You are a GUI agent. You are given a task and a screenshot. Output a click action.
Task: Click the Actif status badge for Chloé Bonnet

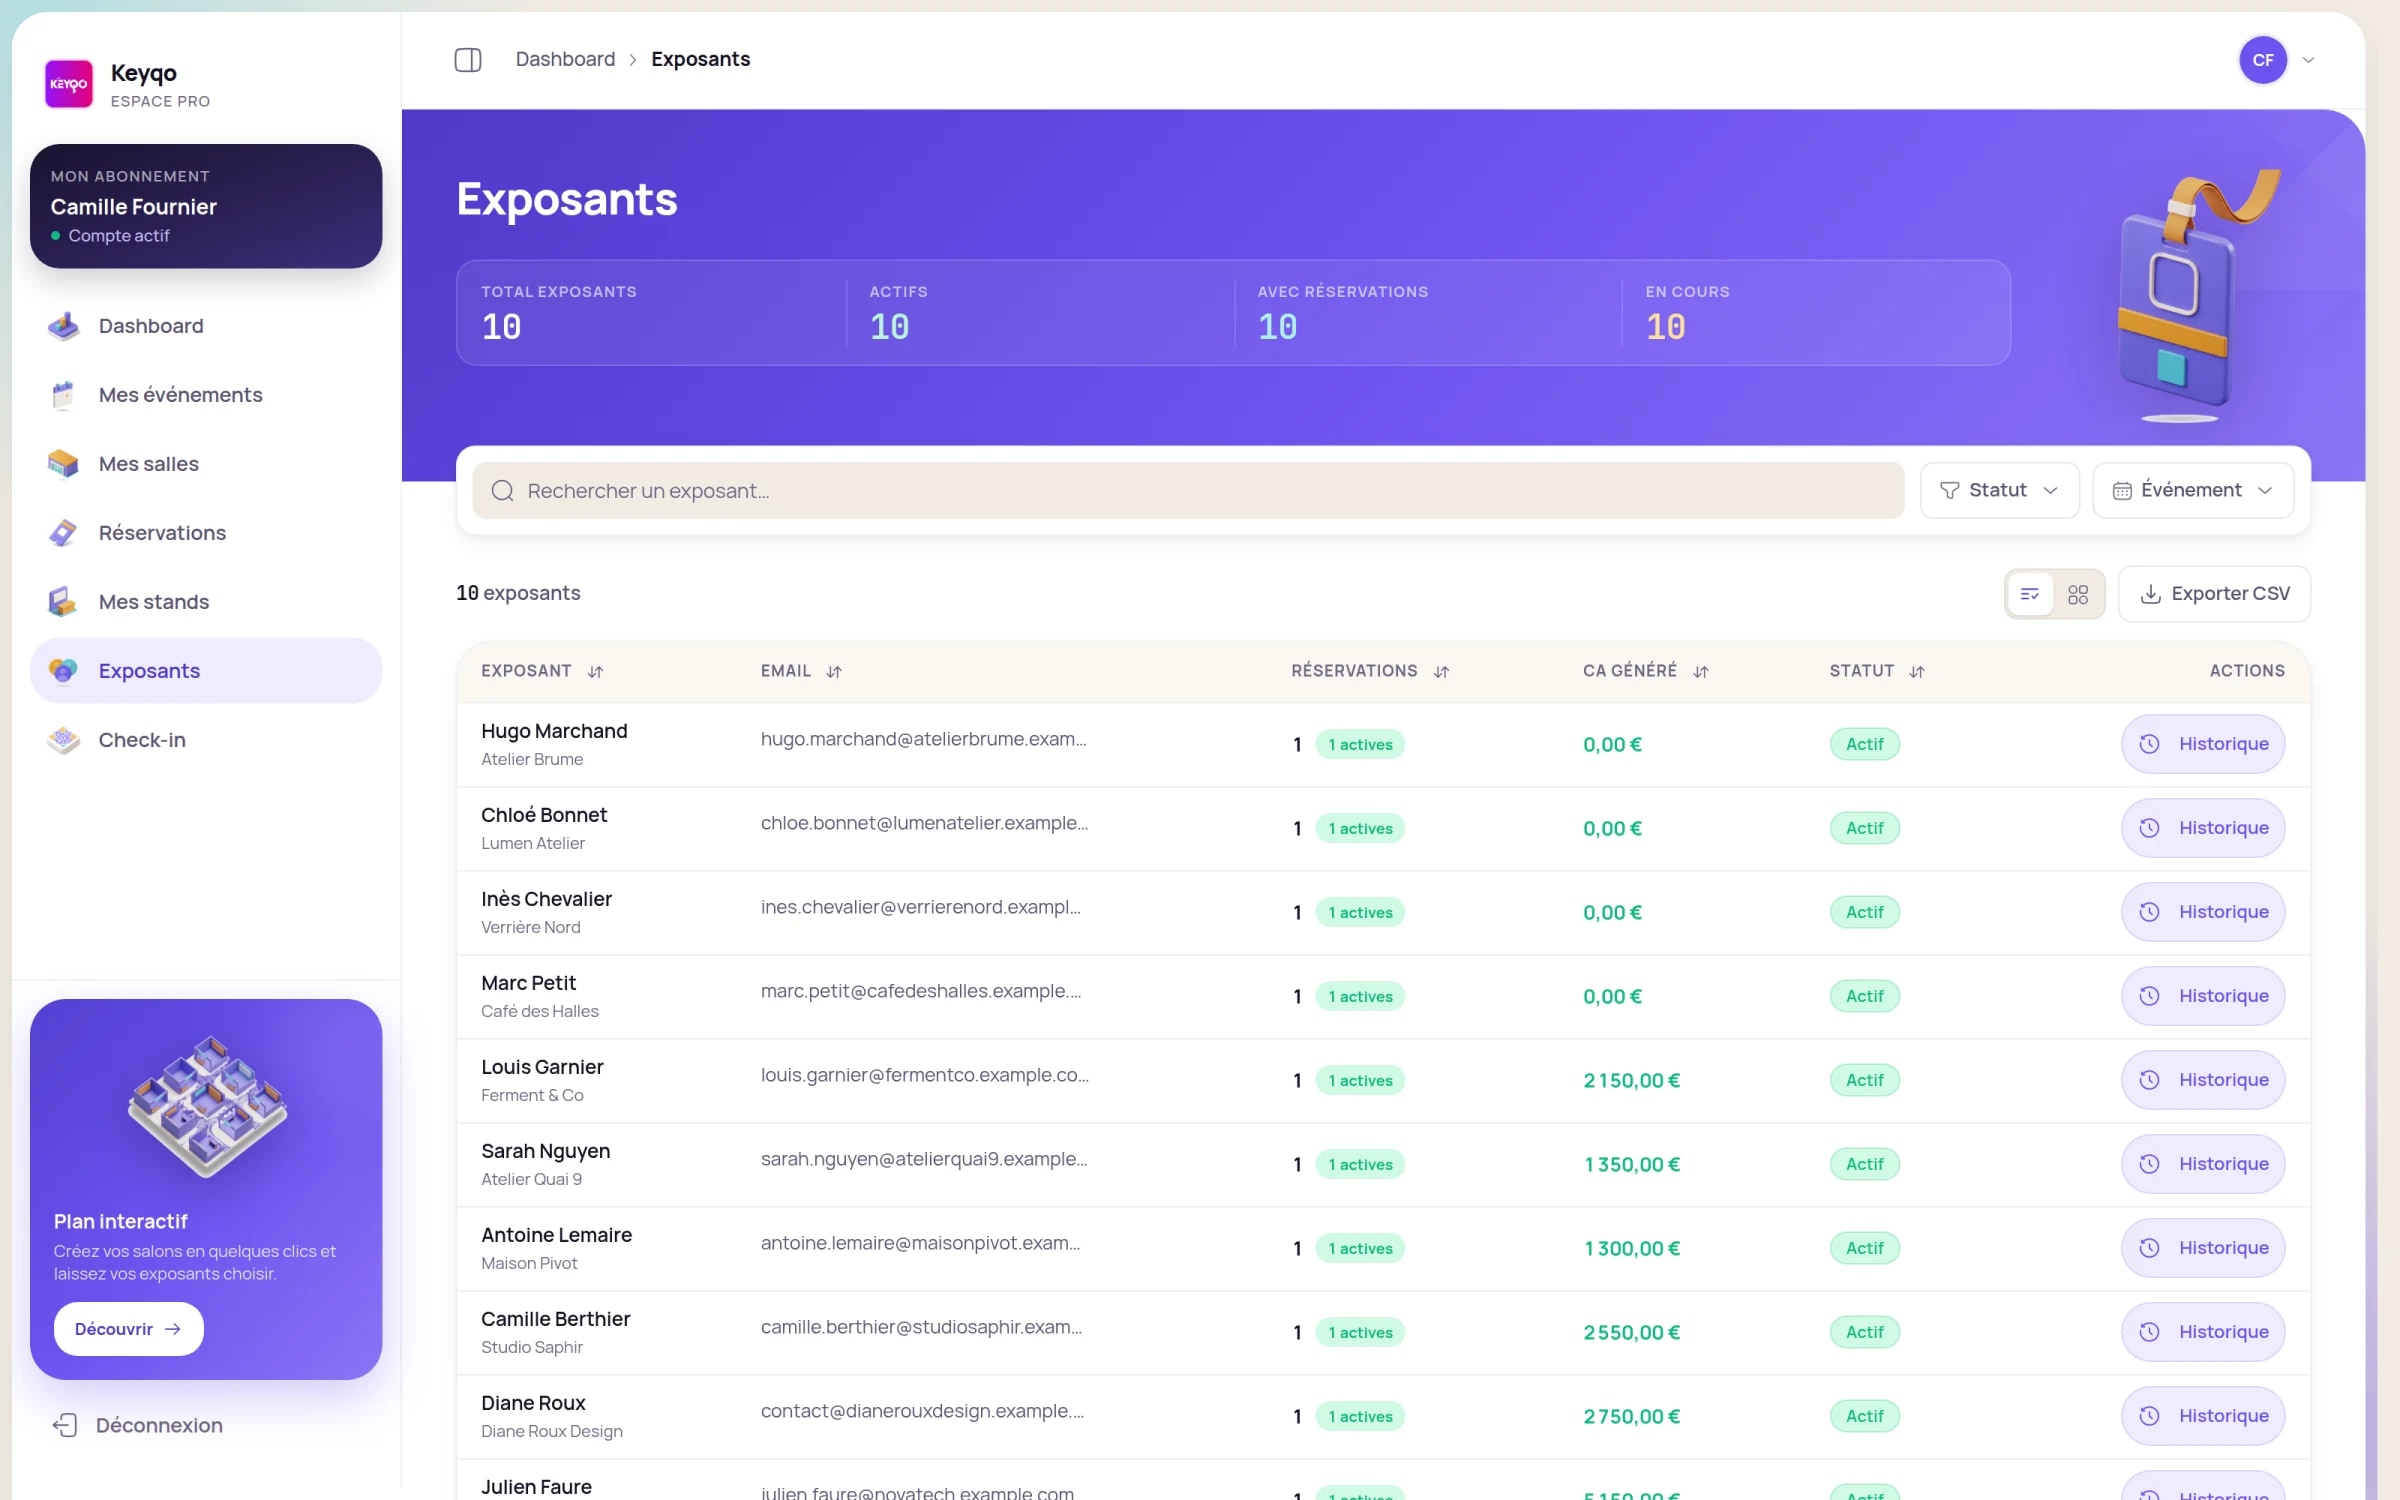pyautogui.click(x=1864, y=828)
